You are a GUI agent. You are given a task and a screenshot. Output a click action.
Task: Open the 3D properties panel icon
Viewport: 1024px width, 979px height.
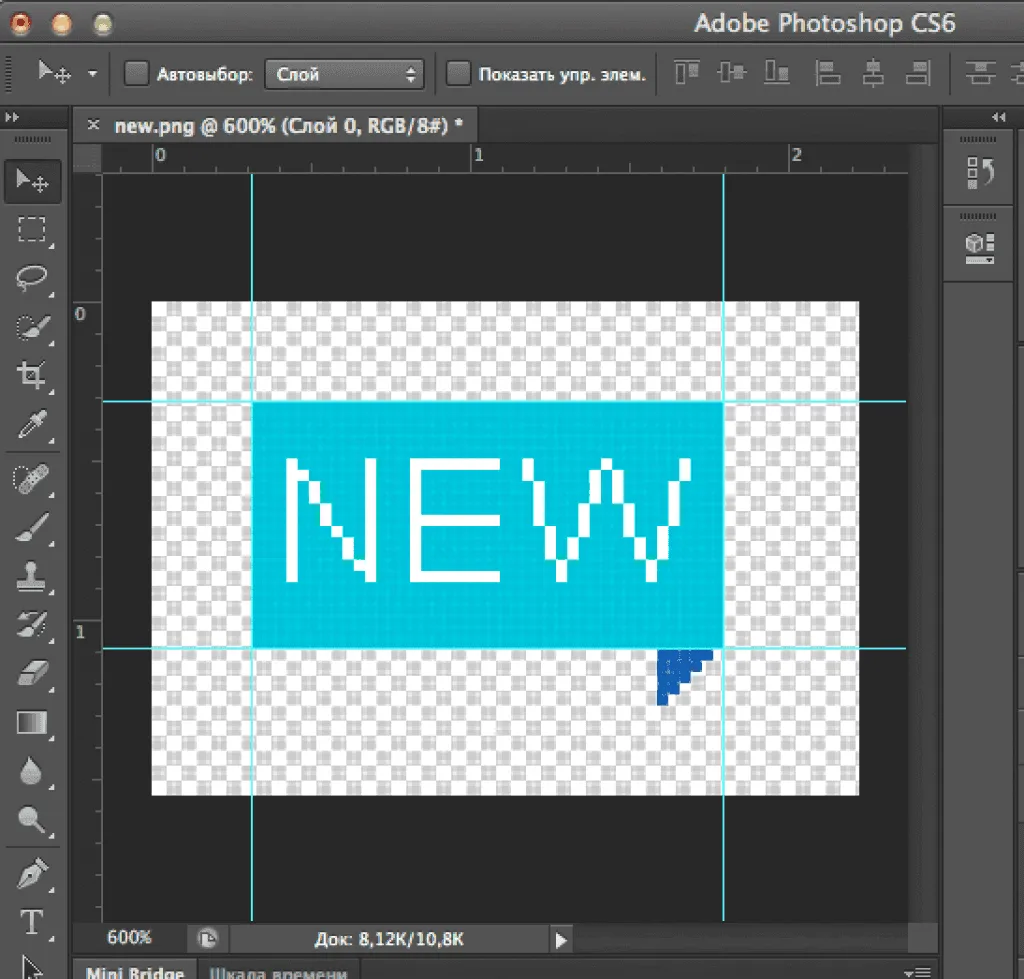[x=980, y=249]
